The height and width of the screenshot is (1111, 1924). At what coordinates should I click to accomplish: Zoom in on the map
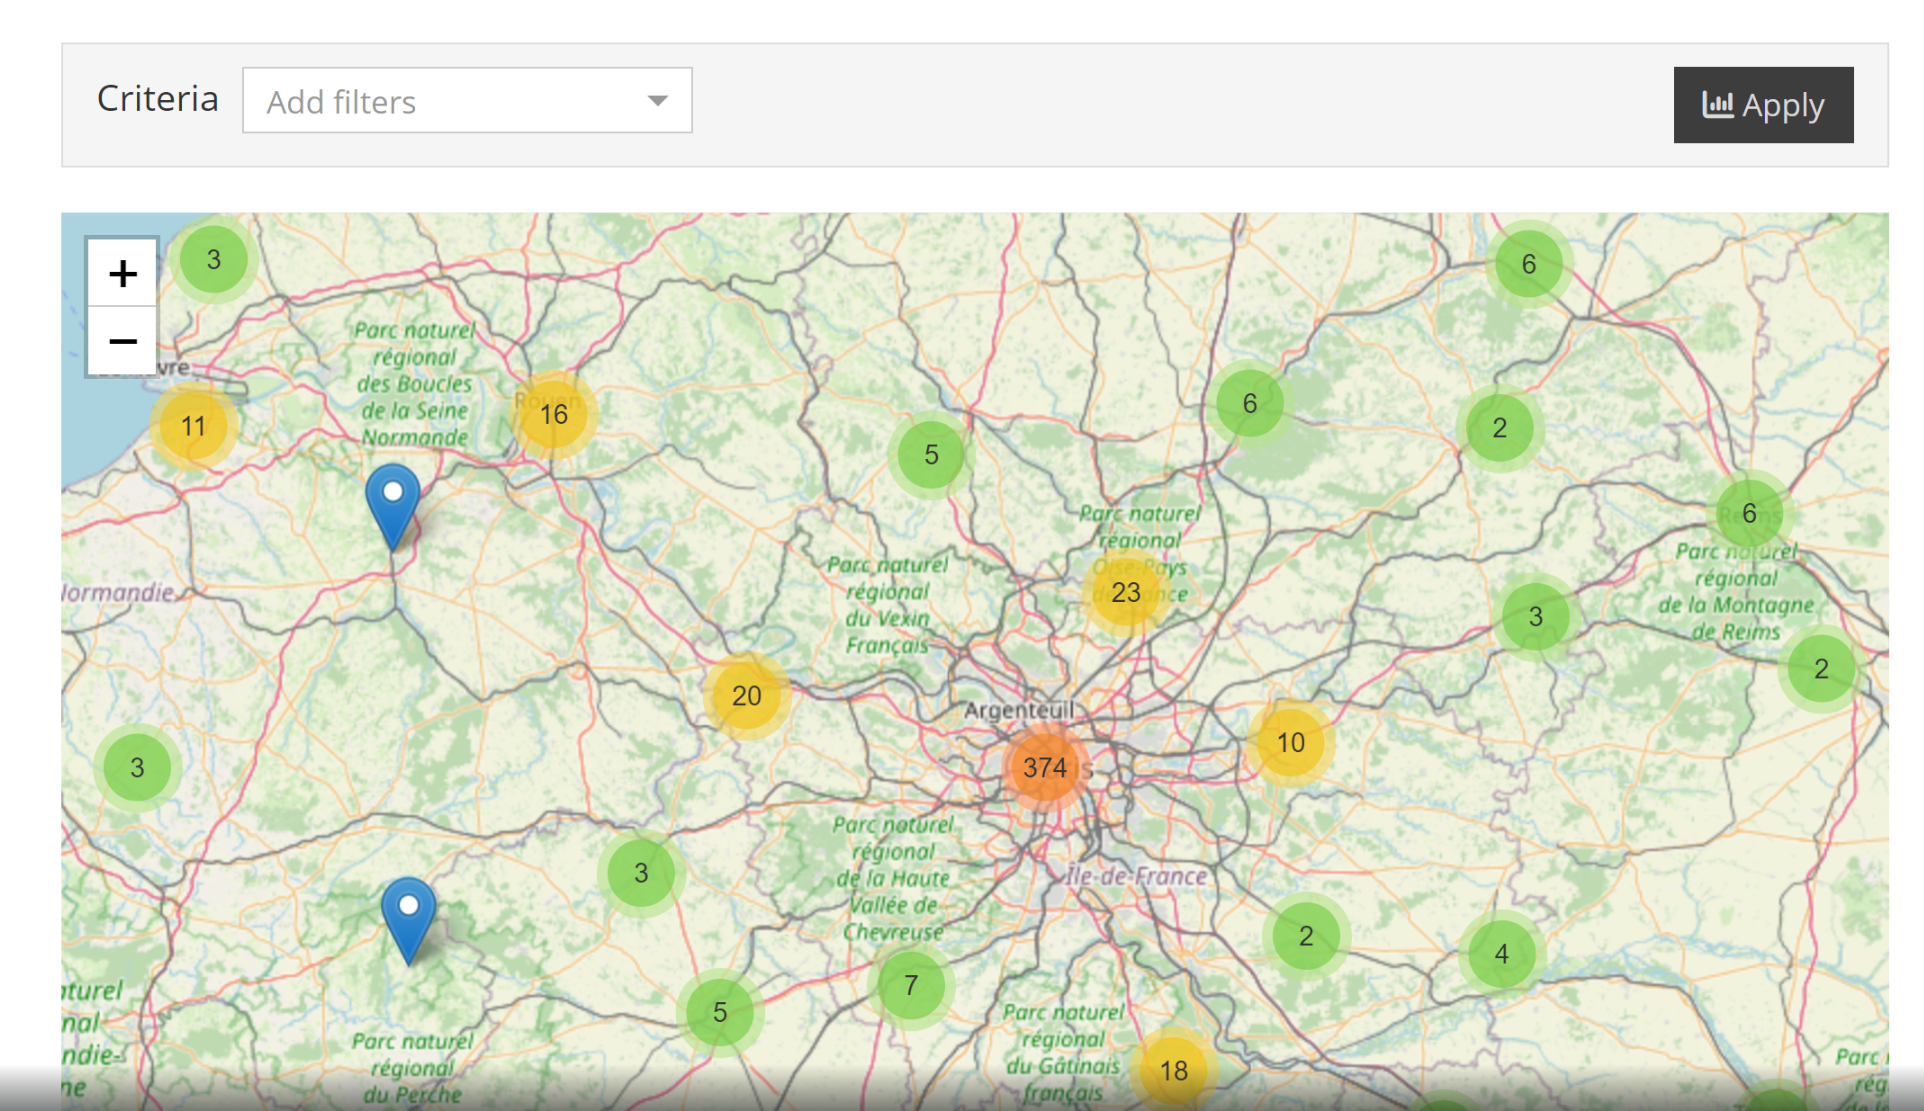pos(122,273)
